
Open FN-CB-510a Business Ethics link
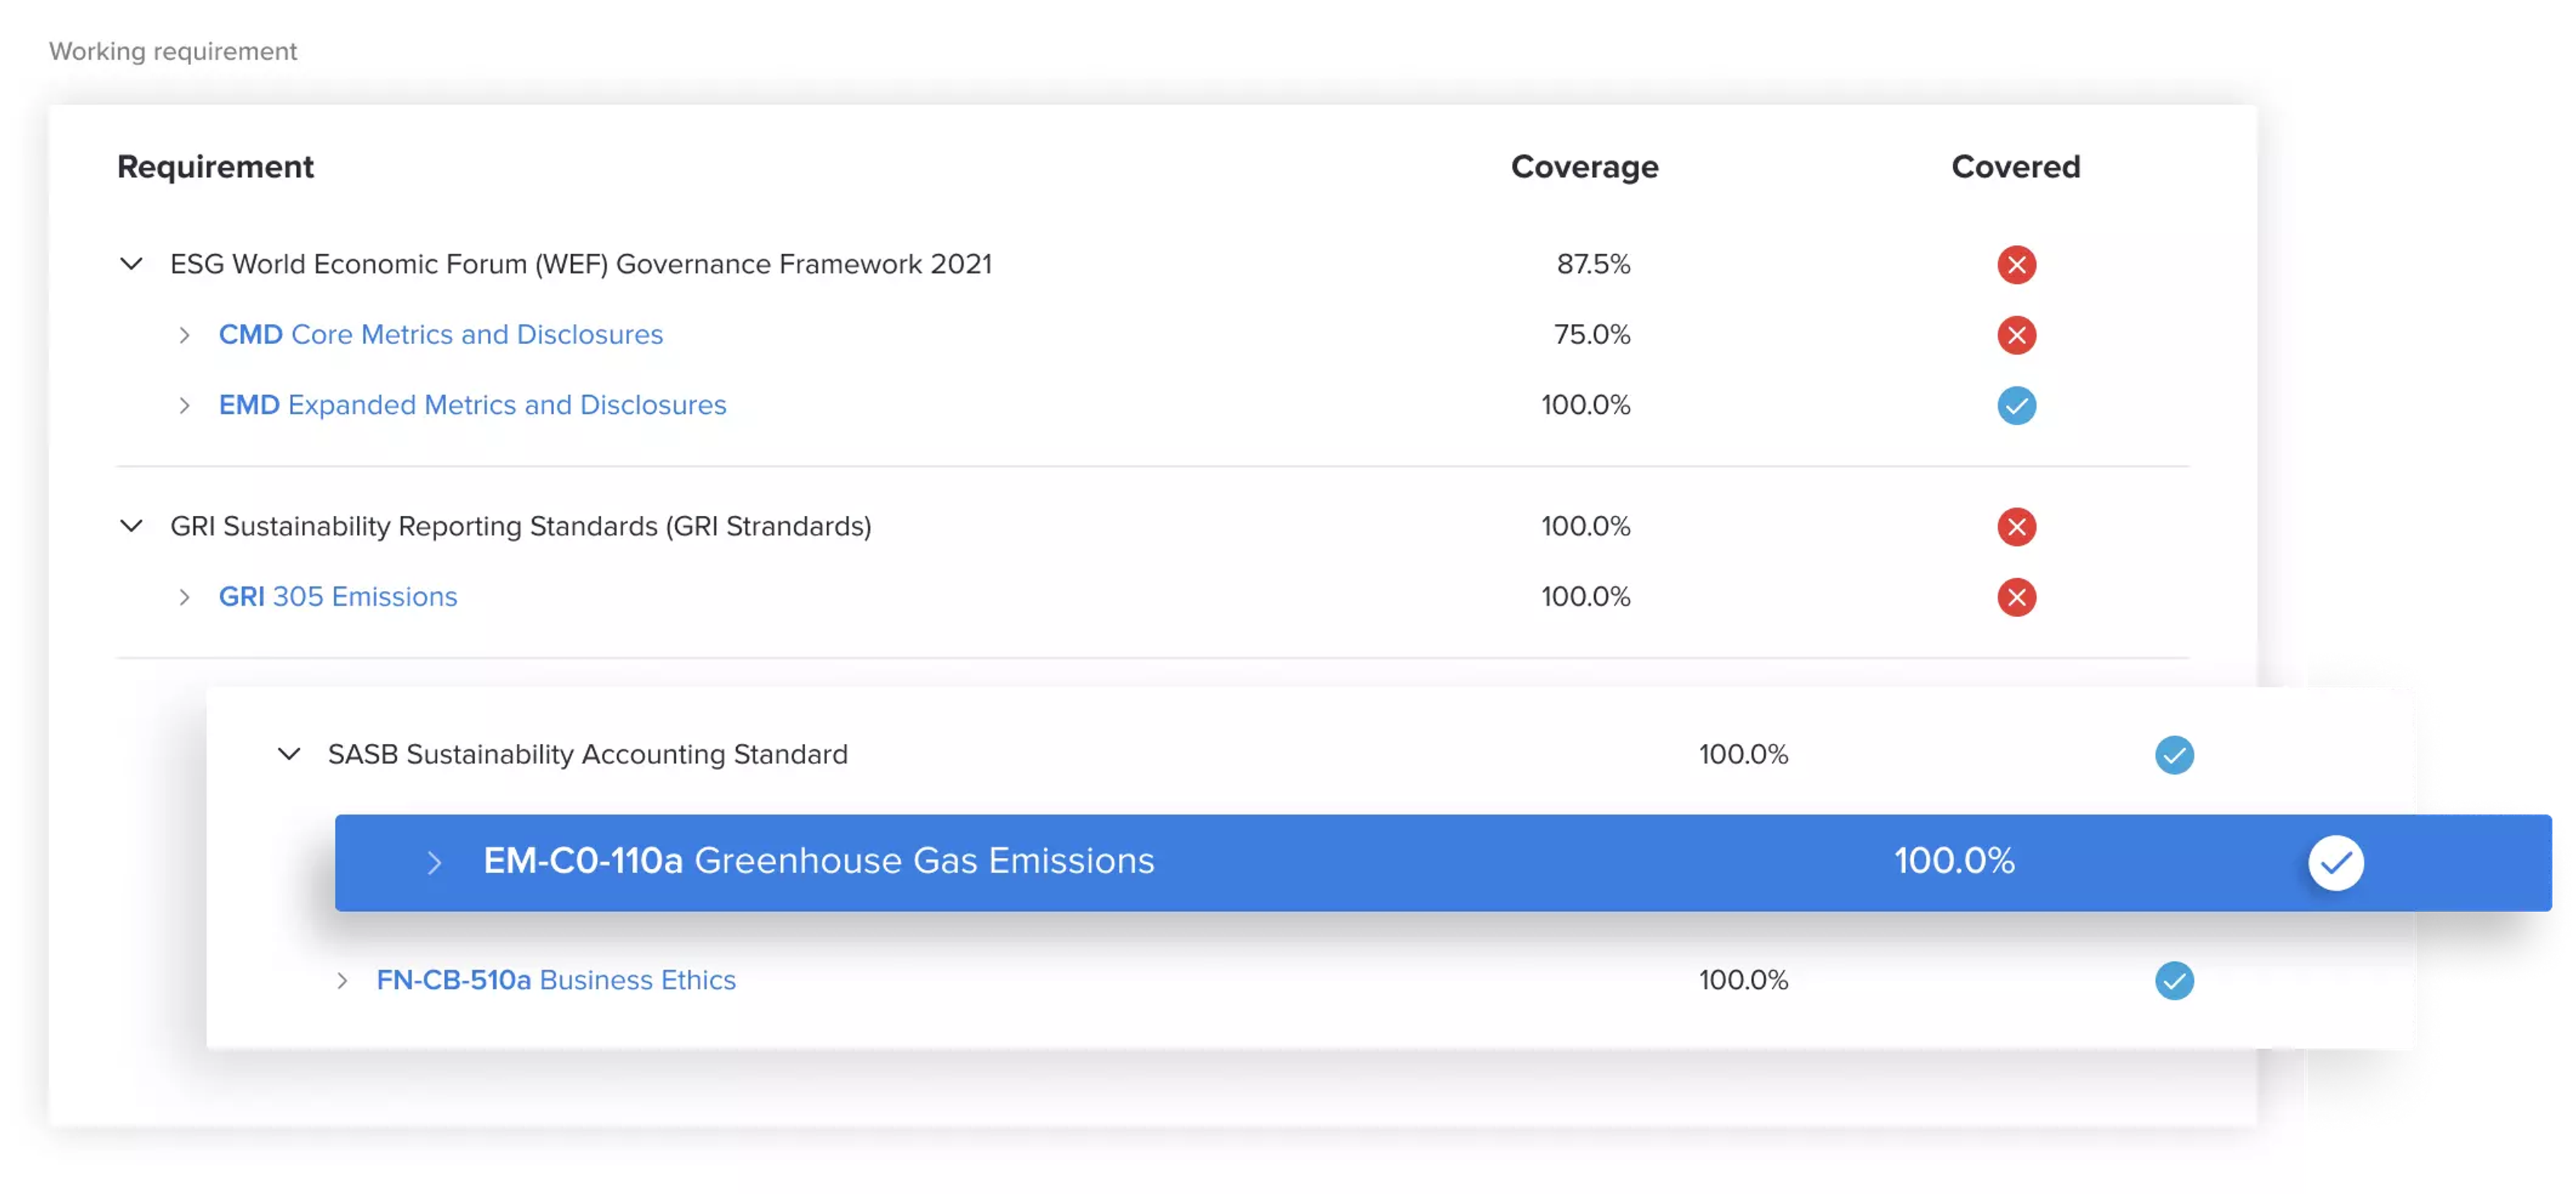click(555, 980)
